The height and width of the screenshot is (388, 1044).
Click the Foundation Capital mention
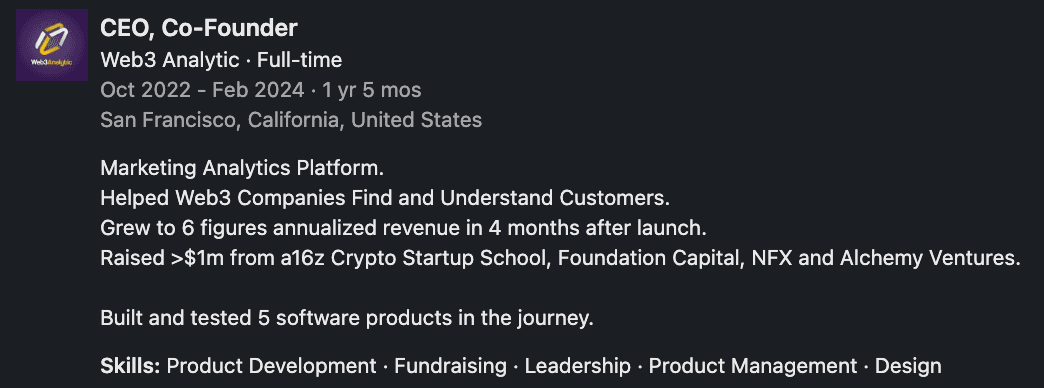pos(649,258)
